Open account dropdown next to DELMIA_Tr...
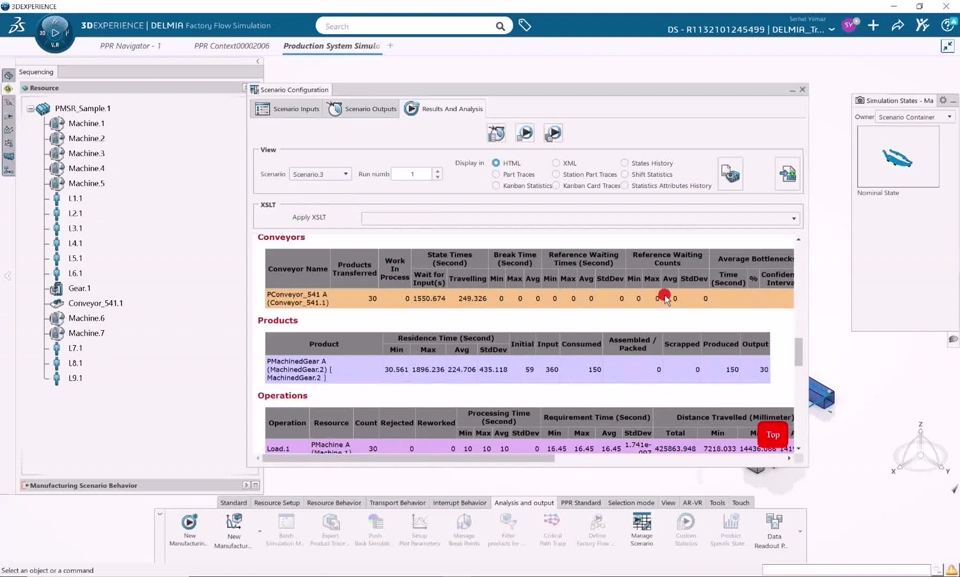This screenshot has height=577, width=960. [x=831, y=29]
